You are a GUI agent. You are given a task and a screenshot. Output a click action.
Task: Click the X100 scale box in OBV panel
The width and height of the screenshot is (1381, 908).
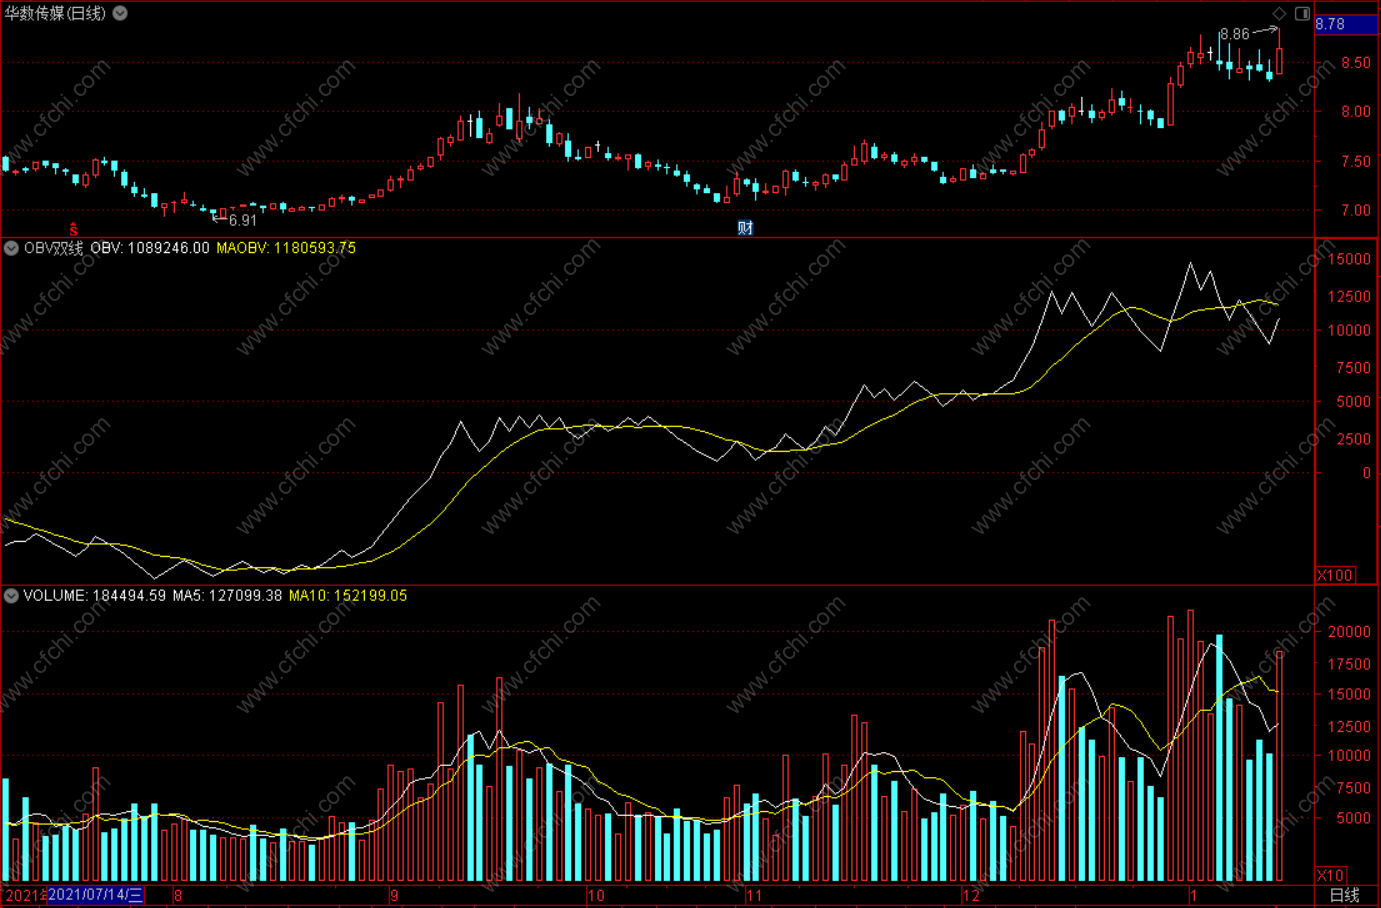click(x=1334, y=575)
